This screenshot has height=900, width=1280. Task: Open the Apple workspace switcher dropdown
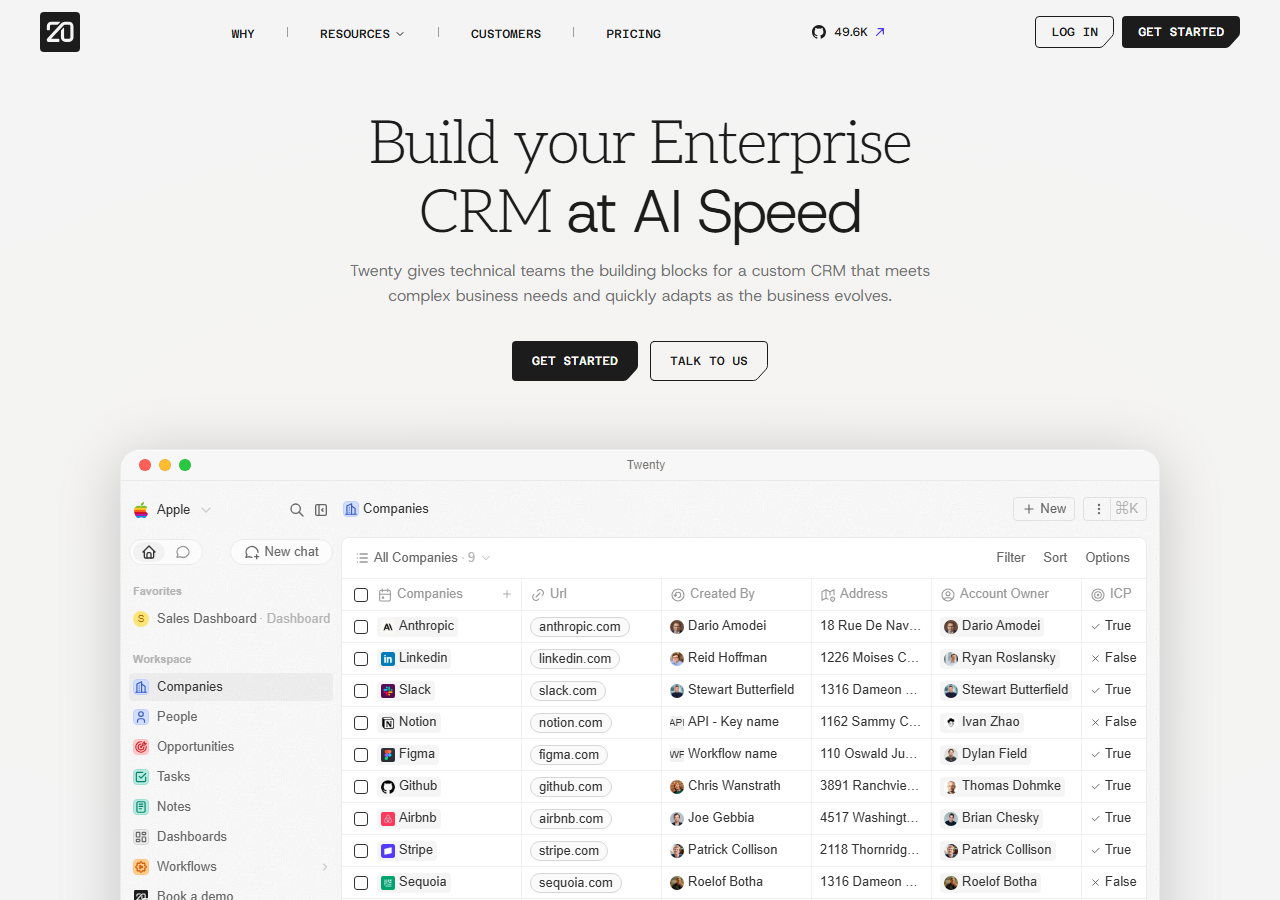coord(173,510)
